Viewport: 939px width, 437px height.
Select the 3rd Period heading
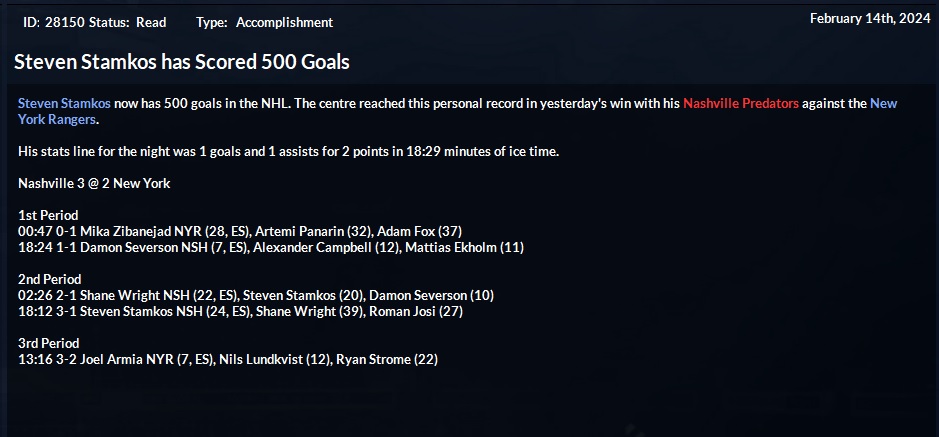point(49,343)
